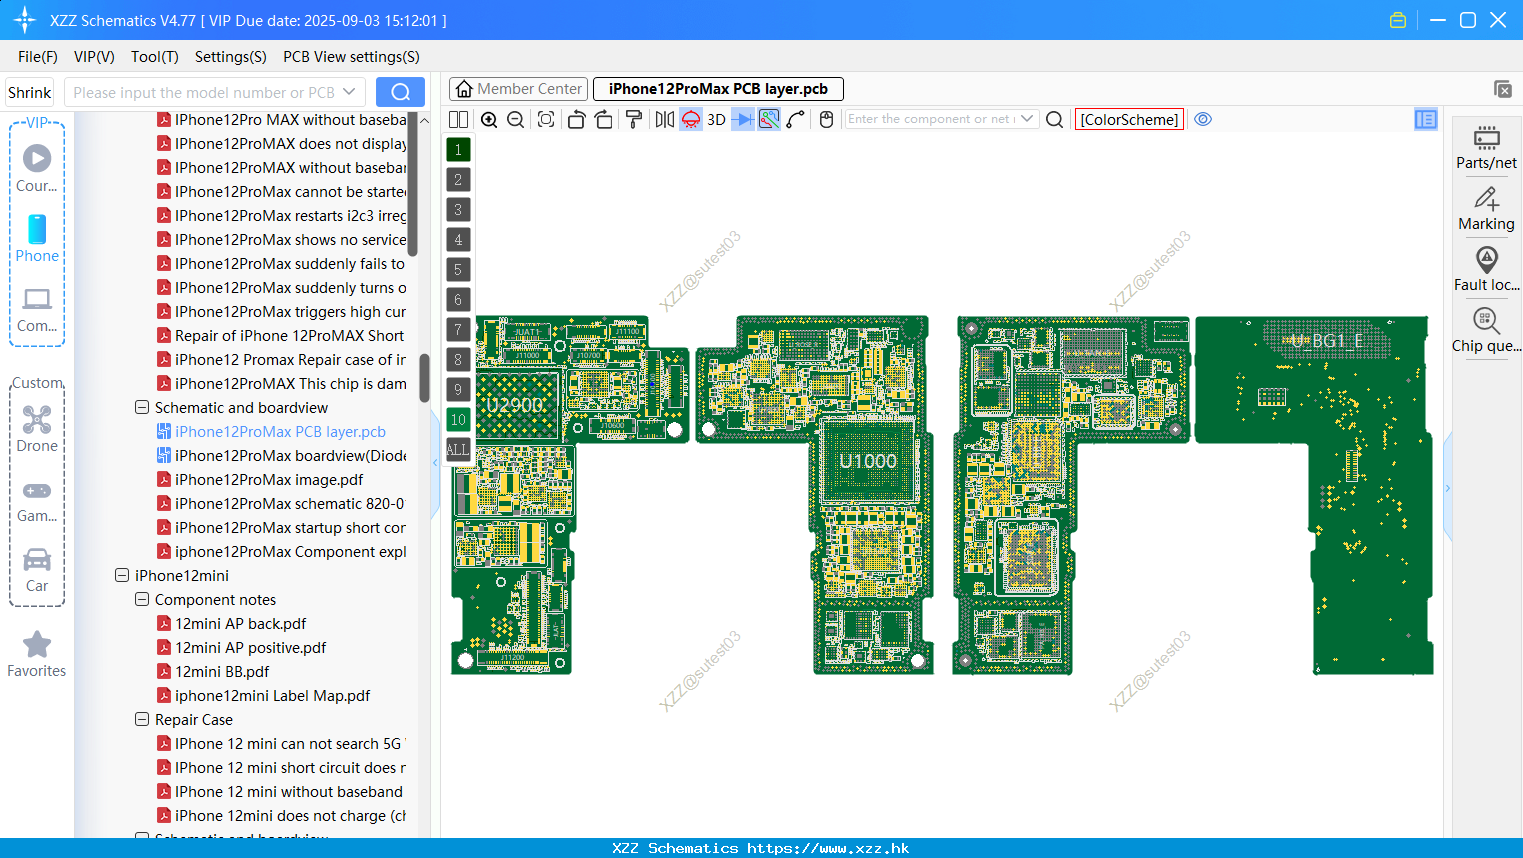1523x858 pixels.
Task: Zoom in on the PCB view
Action: 489,119
